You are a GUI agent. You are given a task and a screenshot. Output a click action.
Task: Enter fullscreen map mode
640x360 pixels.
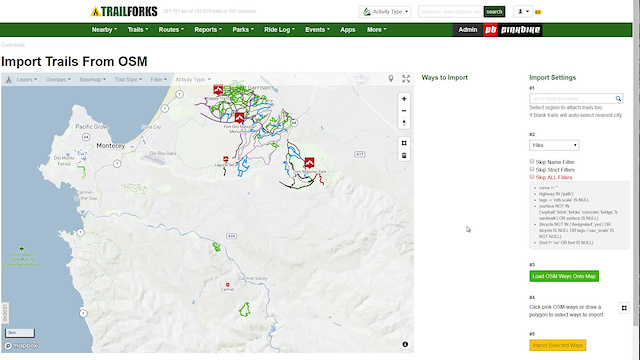(406, 79)
